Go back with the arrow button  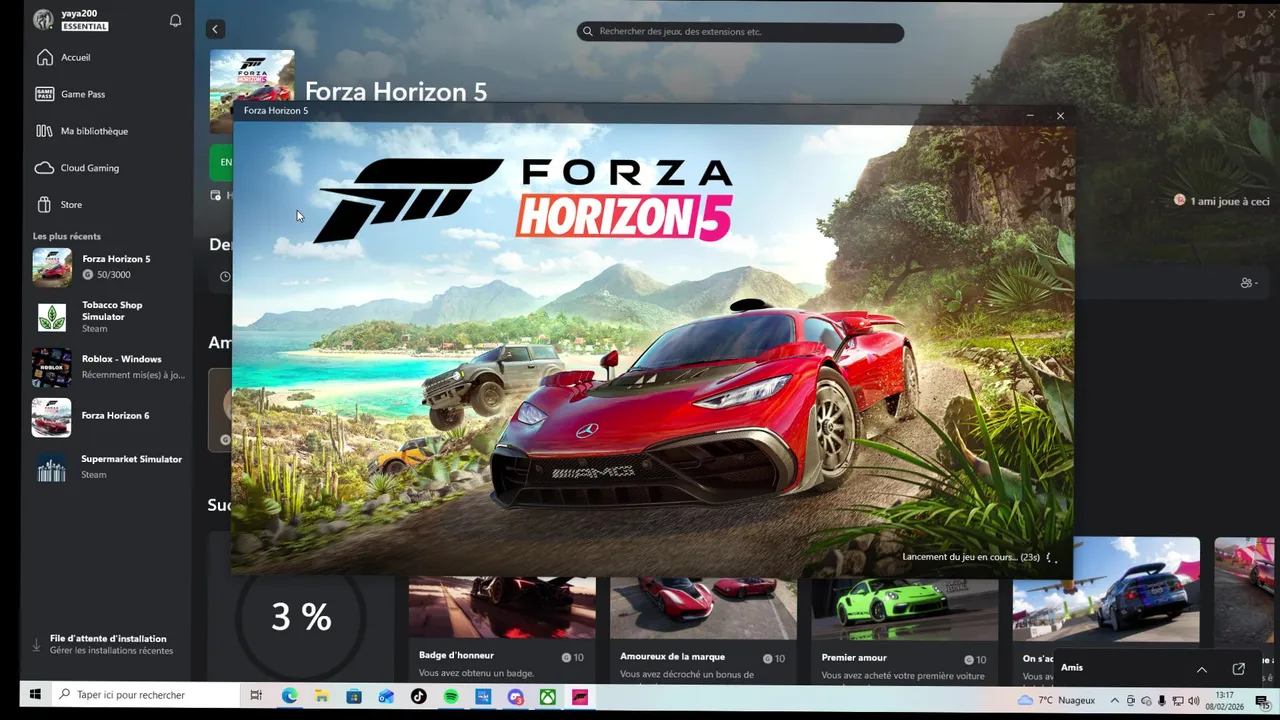[x=215, y=30]
